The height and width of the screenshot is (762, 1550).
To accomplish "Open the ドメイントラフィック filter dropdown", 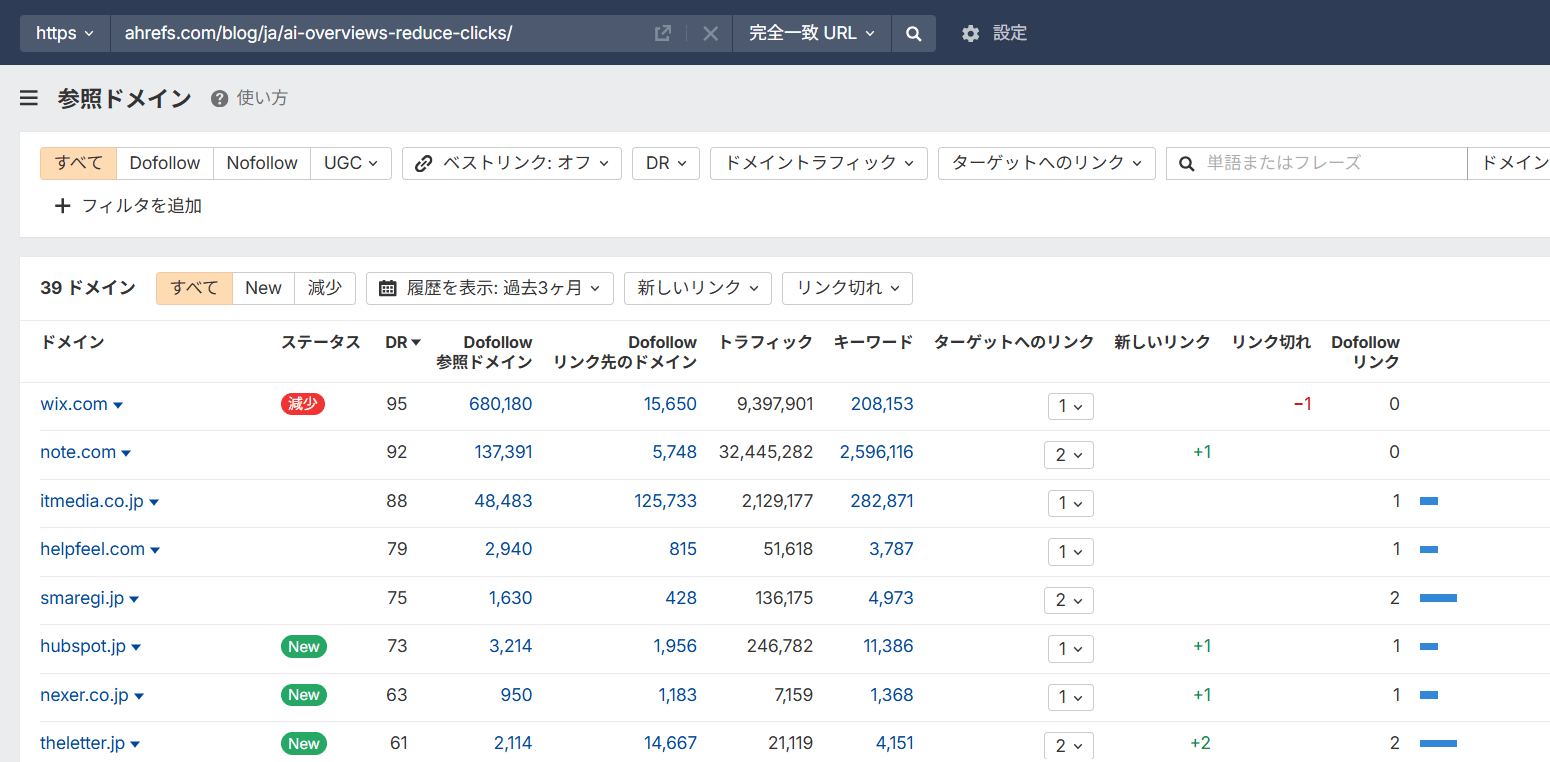I will click(x=819, y=163).
